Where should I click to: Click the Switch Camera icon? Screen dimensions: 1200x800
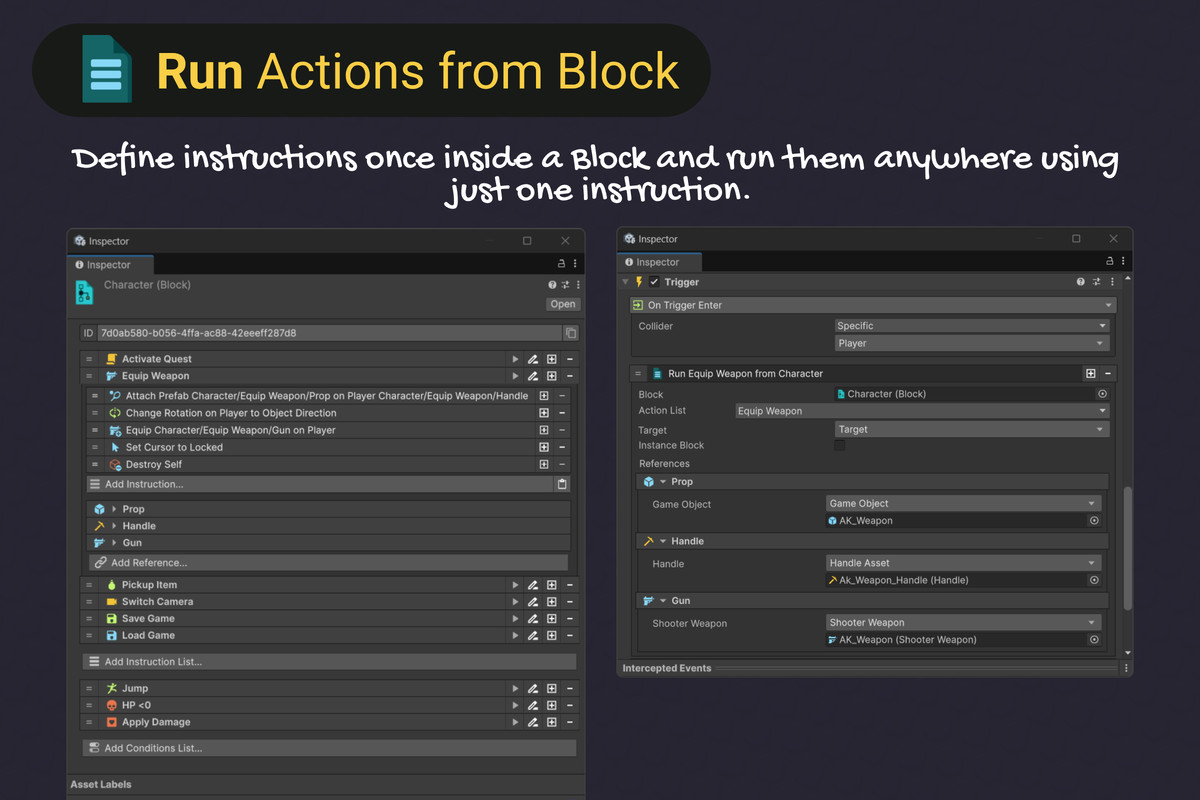click(111, 601)
